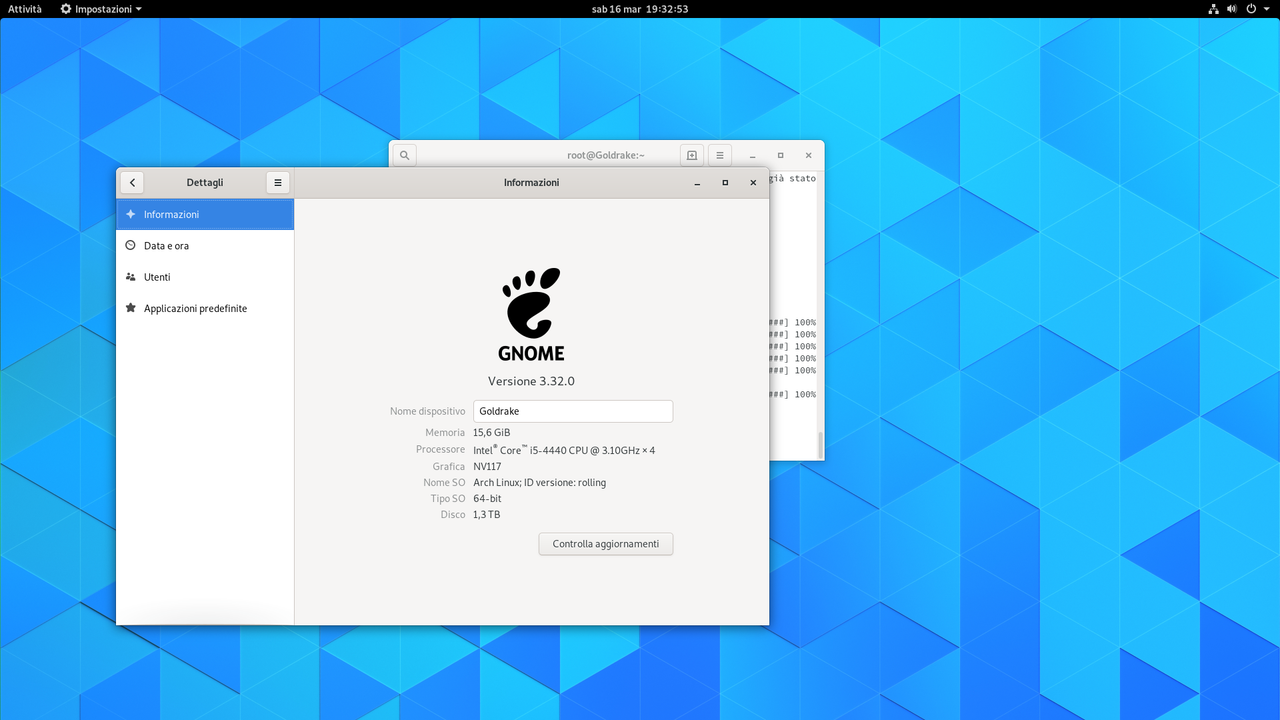Image resolution: width=1280 pixels, height=720 pixels.
Task: Click the search icon in the terminal window
Action: point(404,155)
